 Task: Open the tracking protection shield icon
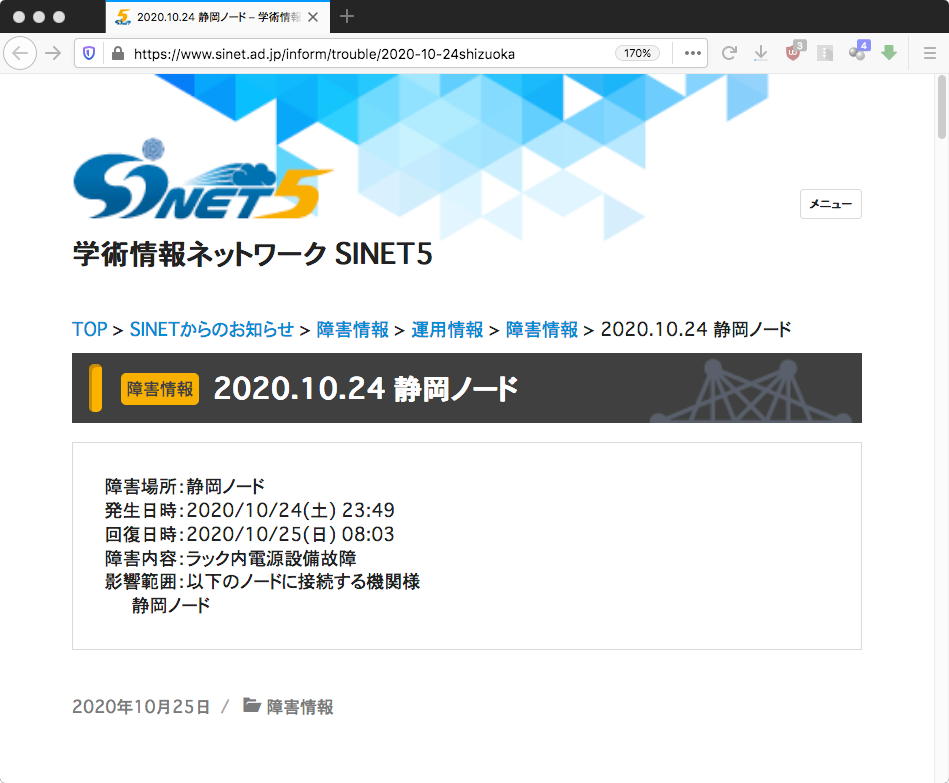tap(89, 53)
